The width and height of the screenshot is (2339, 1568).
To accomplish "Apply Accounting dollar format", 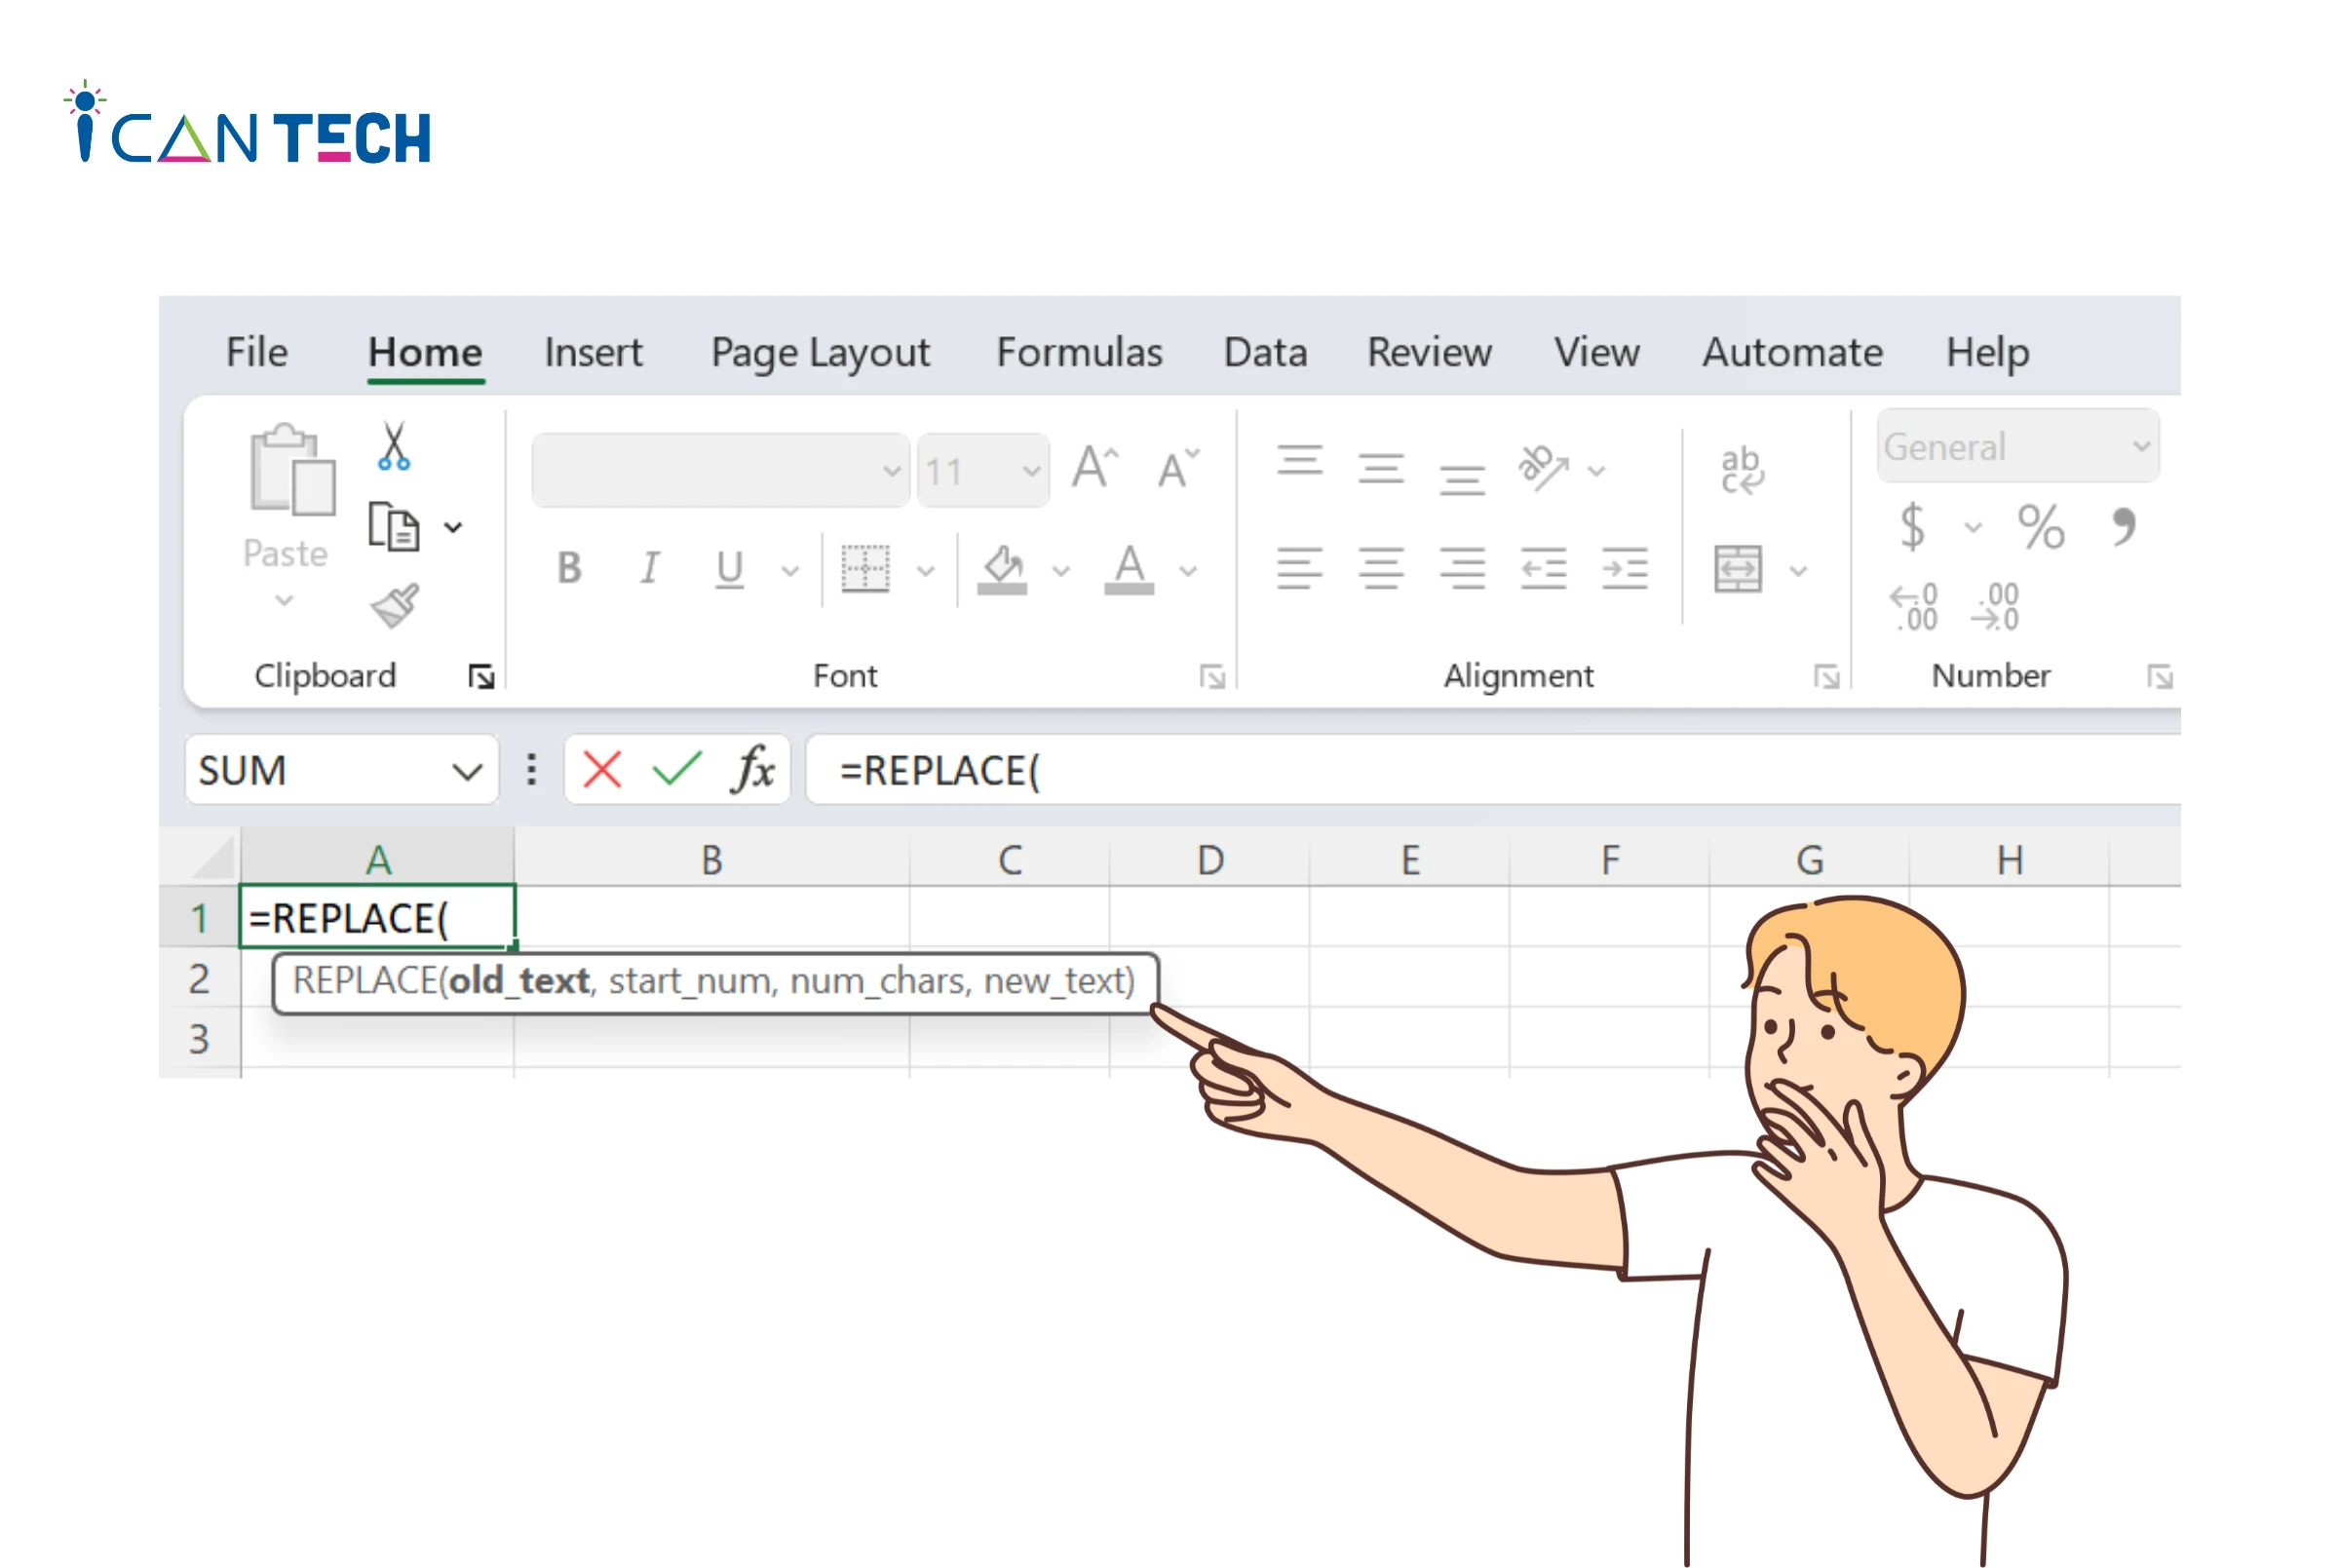I will click(x=1912, y=526).
